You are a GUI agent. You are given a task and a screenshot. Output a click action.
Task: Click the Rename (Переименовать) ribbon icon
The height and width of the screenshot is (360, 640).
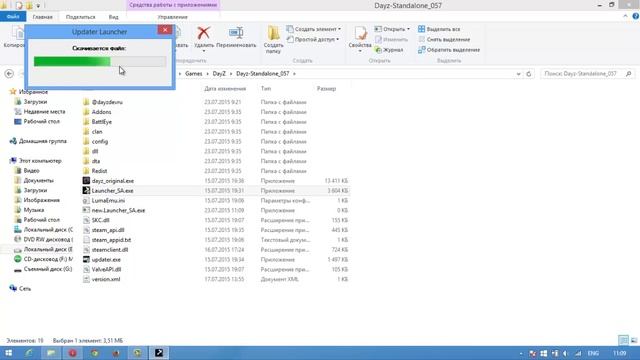point(236,33)
